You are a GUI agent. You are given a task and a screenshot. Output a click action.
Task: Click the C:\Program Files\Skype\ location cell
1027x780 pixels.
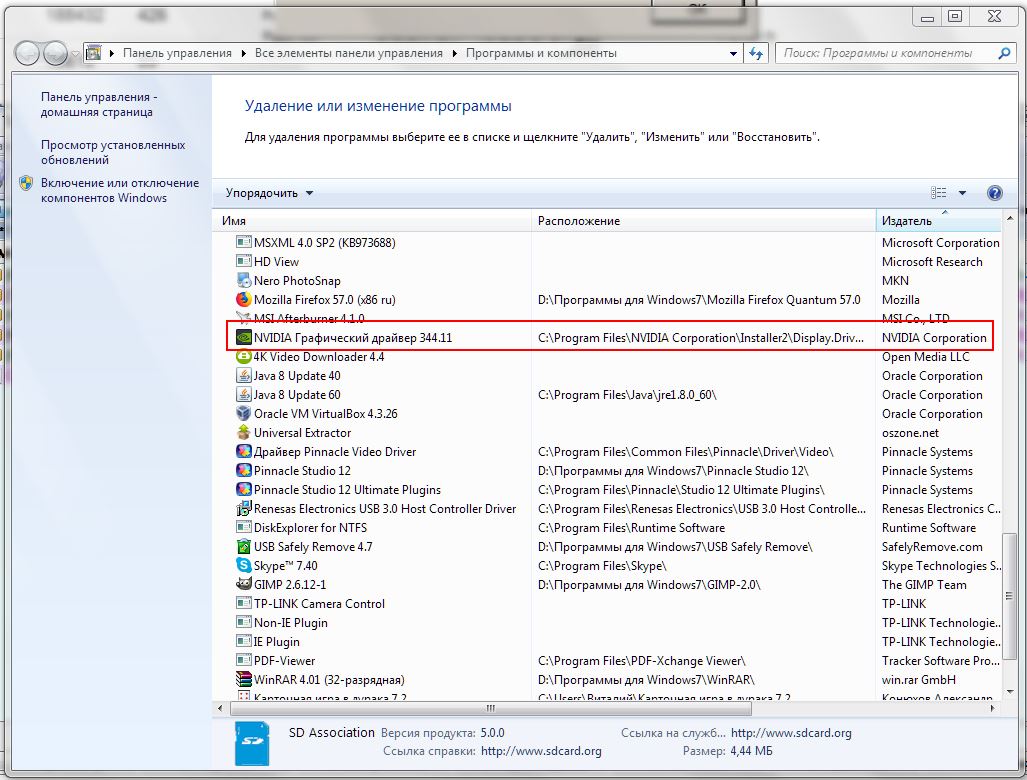[602, 566]
